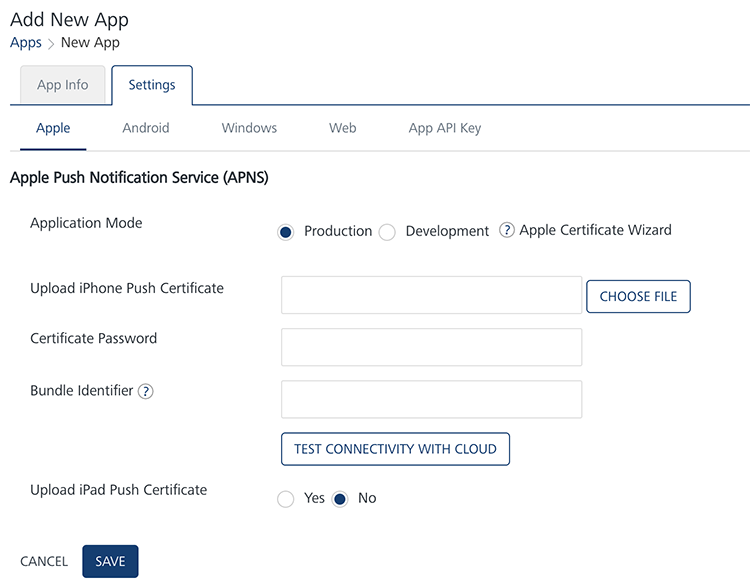Switch to the App Info tab
Image resolution: width=750 pixels, height=586 pixels.
(x=63, y=85)
